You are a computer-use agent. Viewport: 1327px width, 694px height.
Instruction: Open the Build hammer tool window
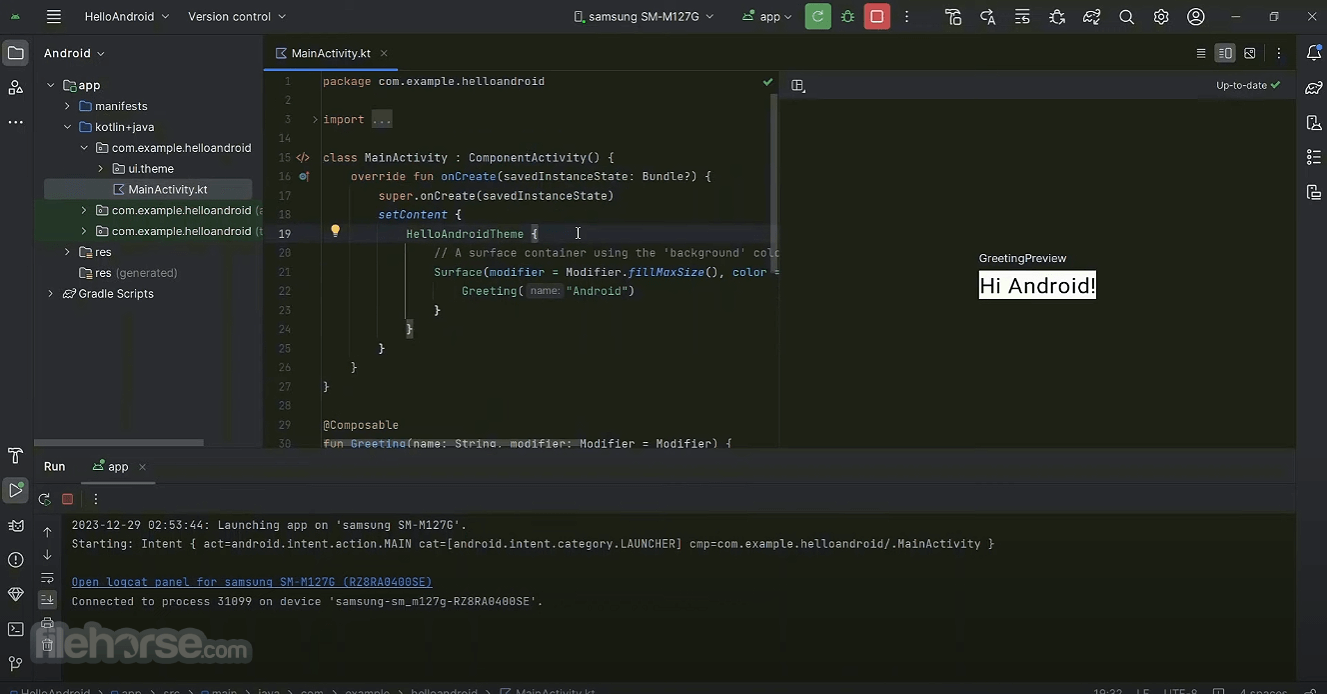16,456
